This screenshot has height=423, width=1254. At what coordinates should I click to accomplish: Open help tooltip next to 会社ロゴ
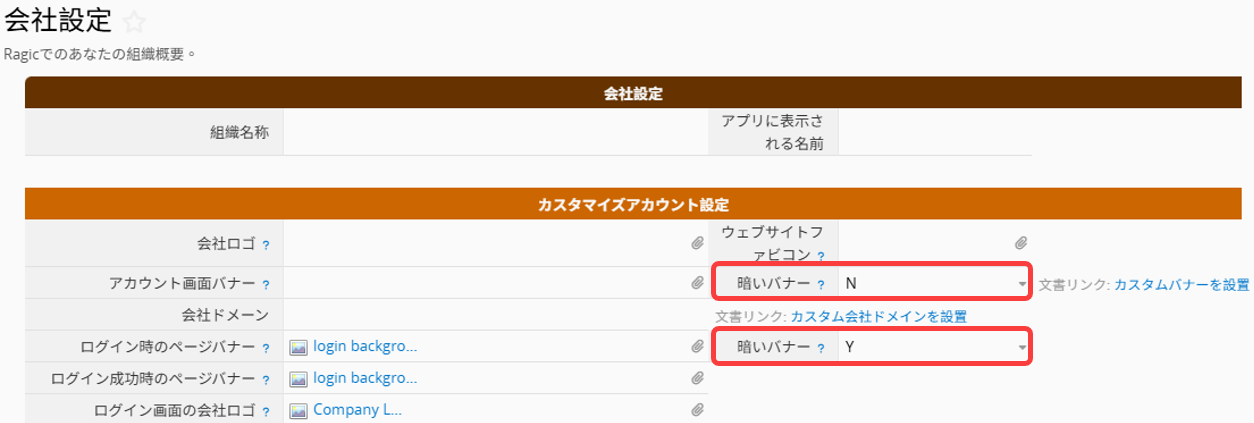pyautogui.click(x=266, y=245)
